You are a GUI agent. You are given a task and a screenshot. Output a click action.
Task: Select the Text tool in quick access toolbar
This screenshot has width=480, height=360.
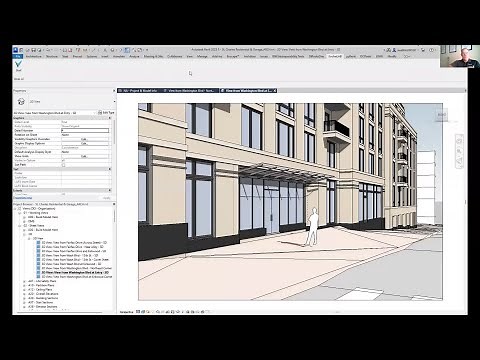point(105,50)
